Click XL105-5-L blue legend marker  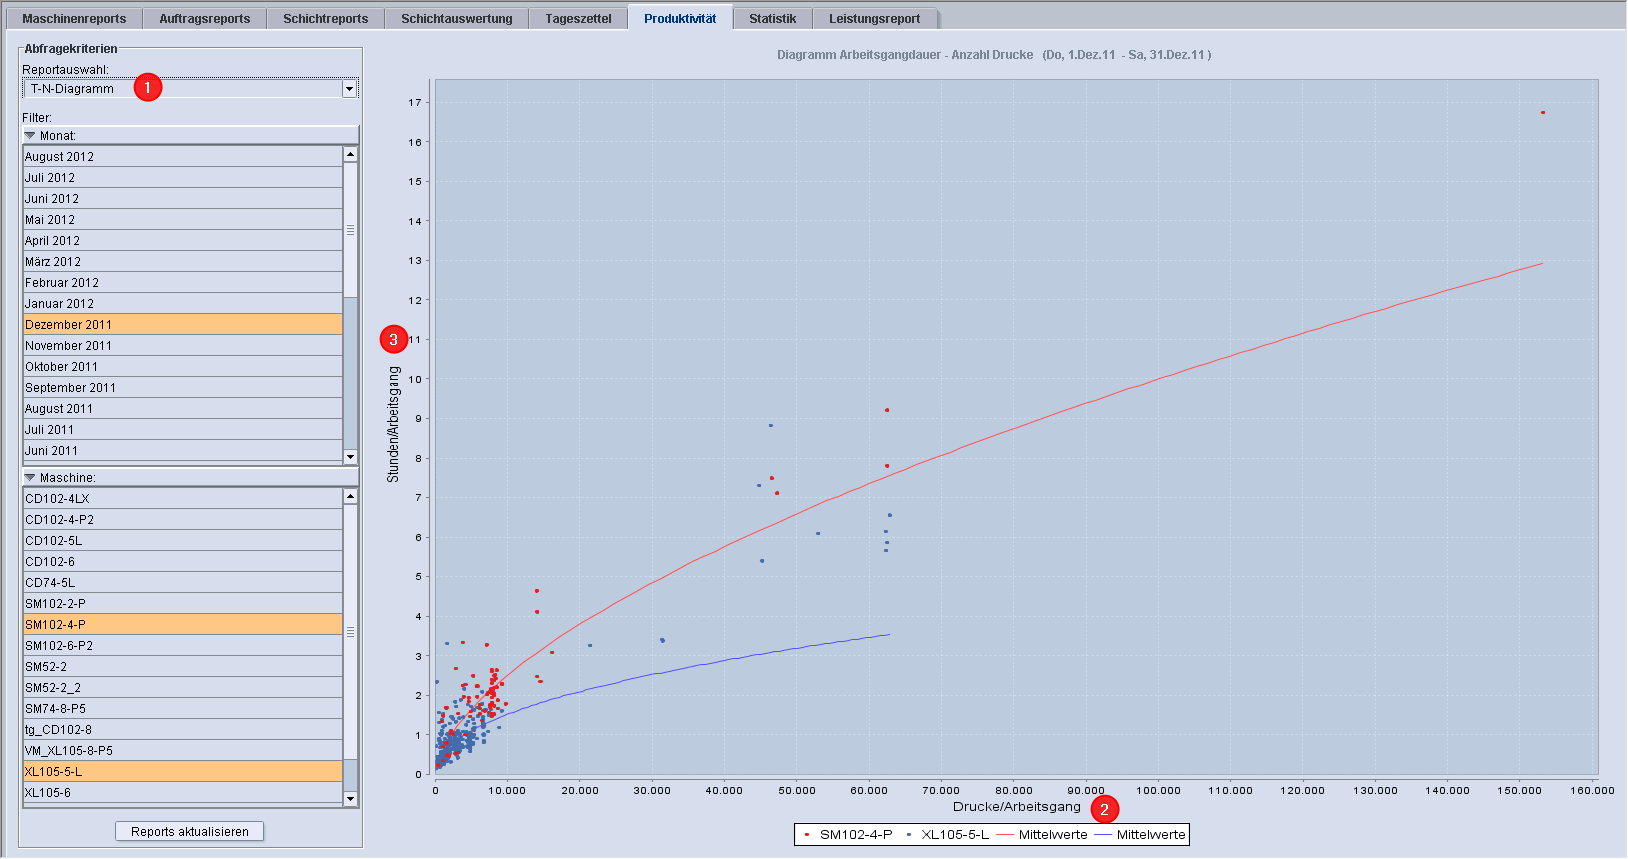pos(908,835)
